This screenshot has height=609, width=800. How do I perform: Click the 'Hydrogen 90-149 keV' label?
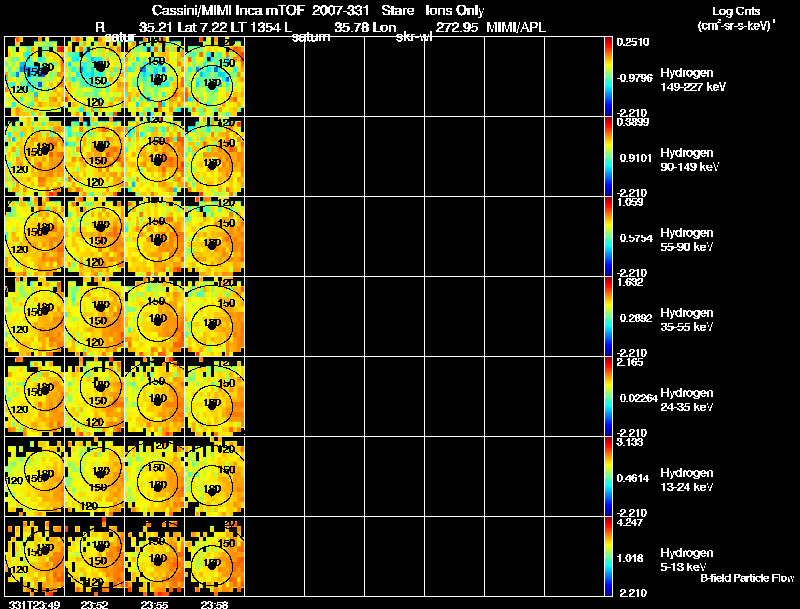coord(689,160)
